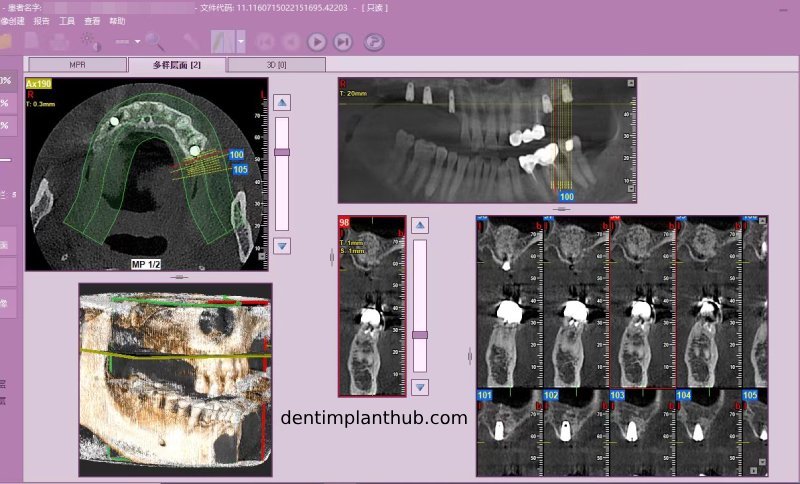This screenshot has height=484, width=800.
Task: Open the 工具 menu
Action: point(67,21)
